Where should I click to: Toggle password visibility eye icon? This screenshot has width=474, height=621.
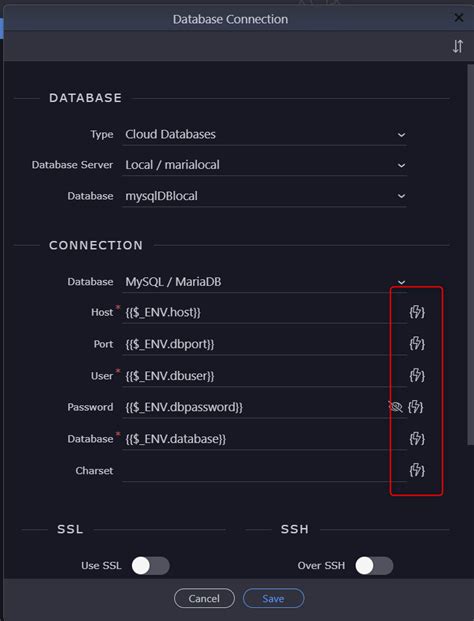pos(395,407)
